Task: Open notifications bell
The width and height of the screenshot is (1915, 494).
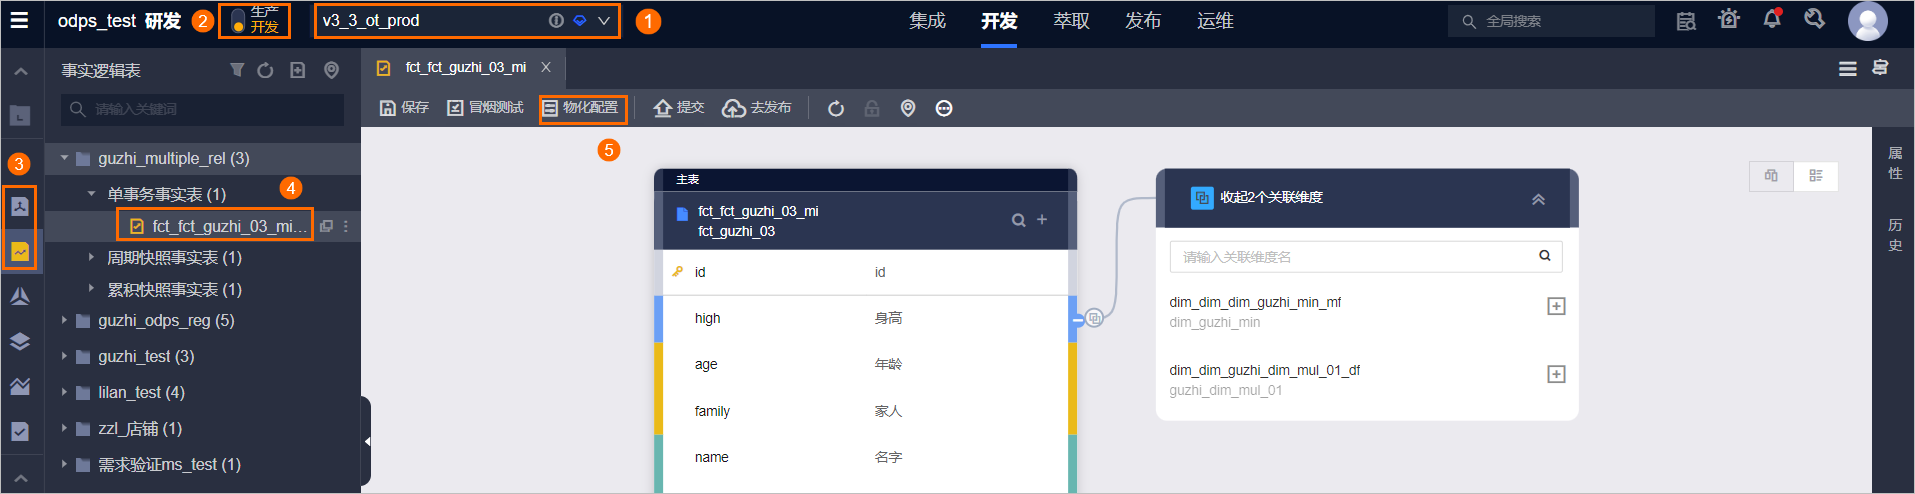Action: click(x=1772, y=19)
